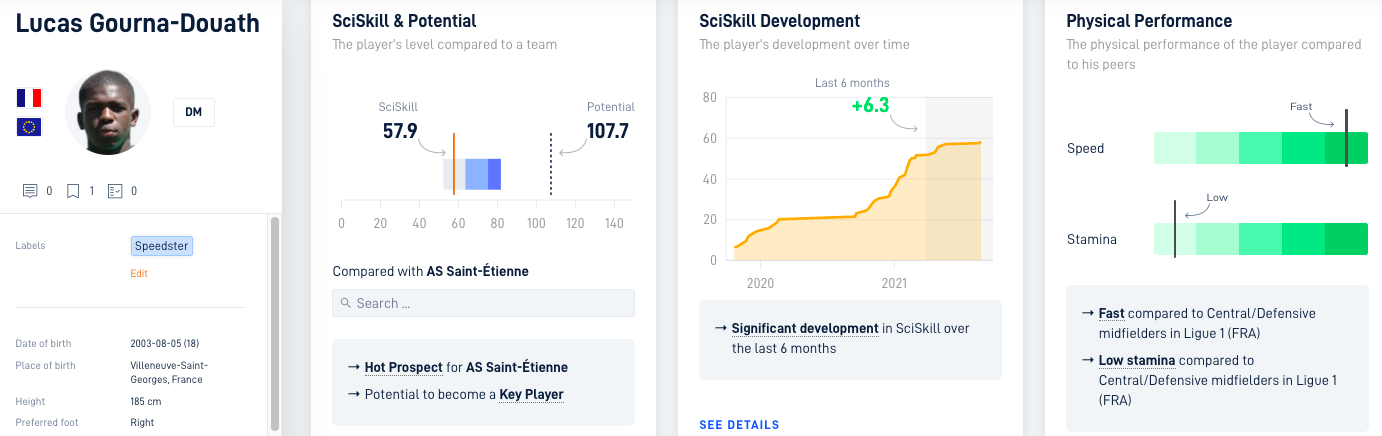Image resolution: width=1382 pixels, height=436 pixels.
Task: Click the magnifier icon in the search box
Action: coord(346,303)
